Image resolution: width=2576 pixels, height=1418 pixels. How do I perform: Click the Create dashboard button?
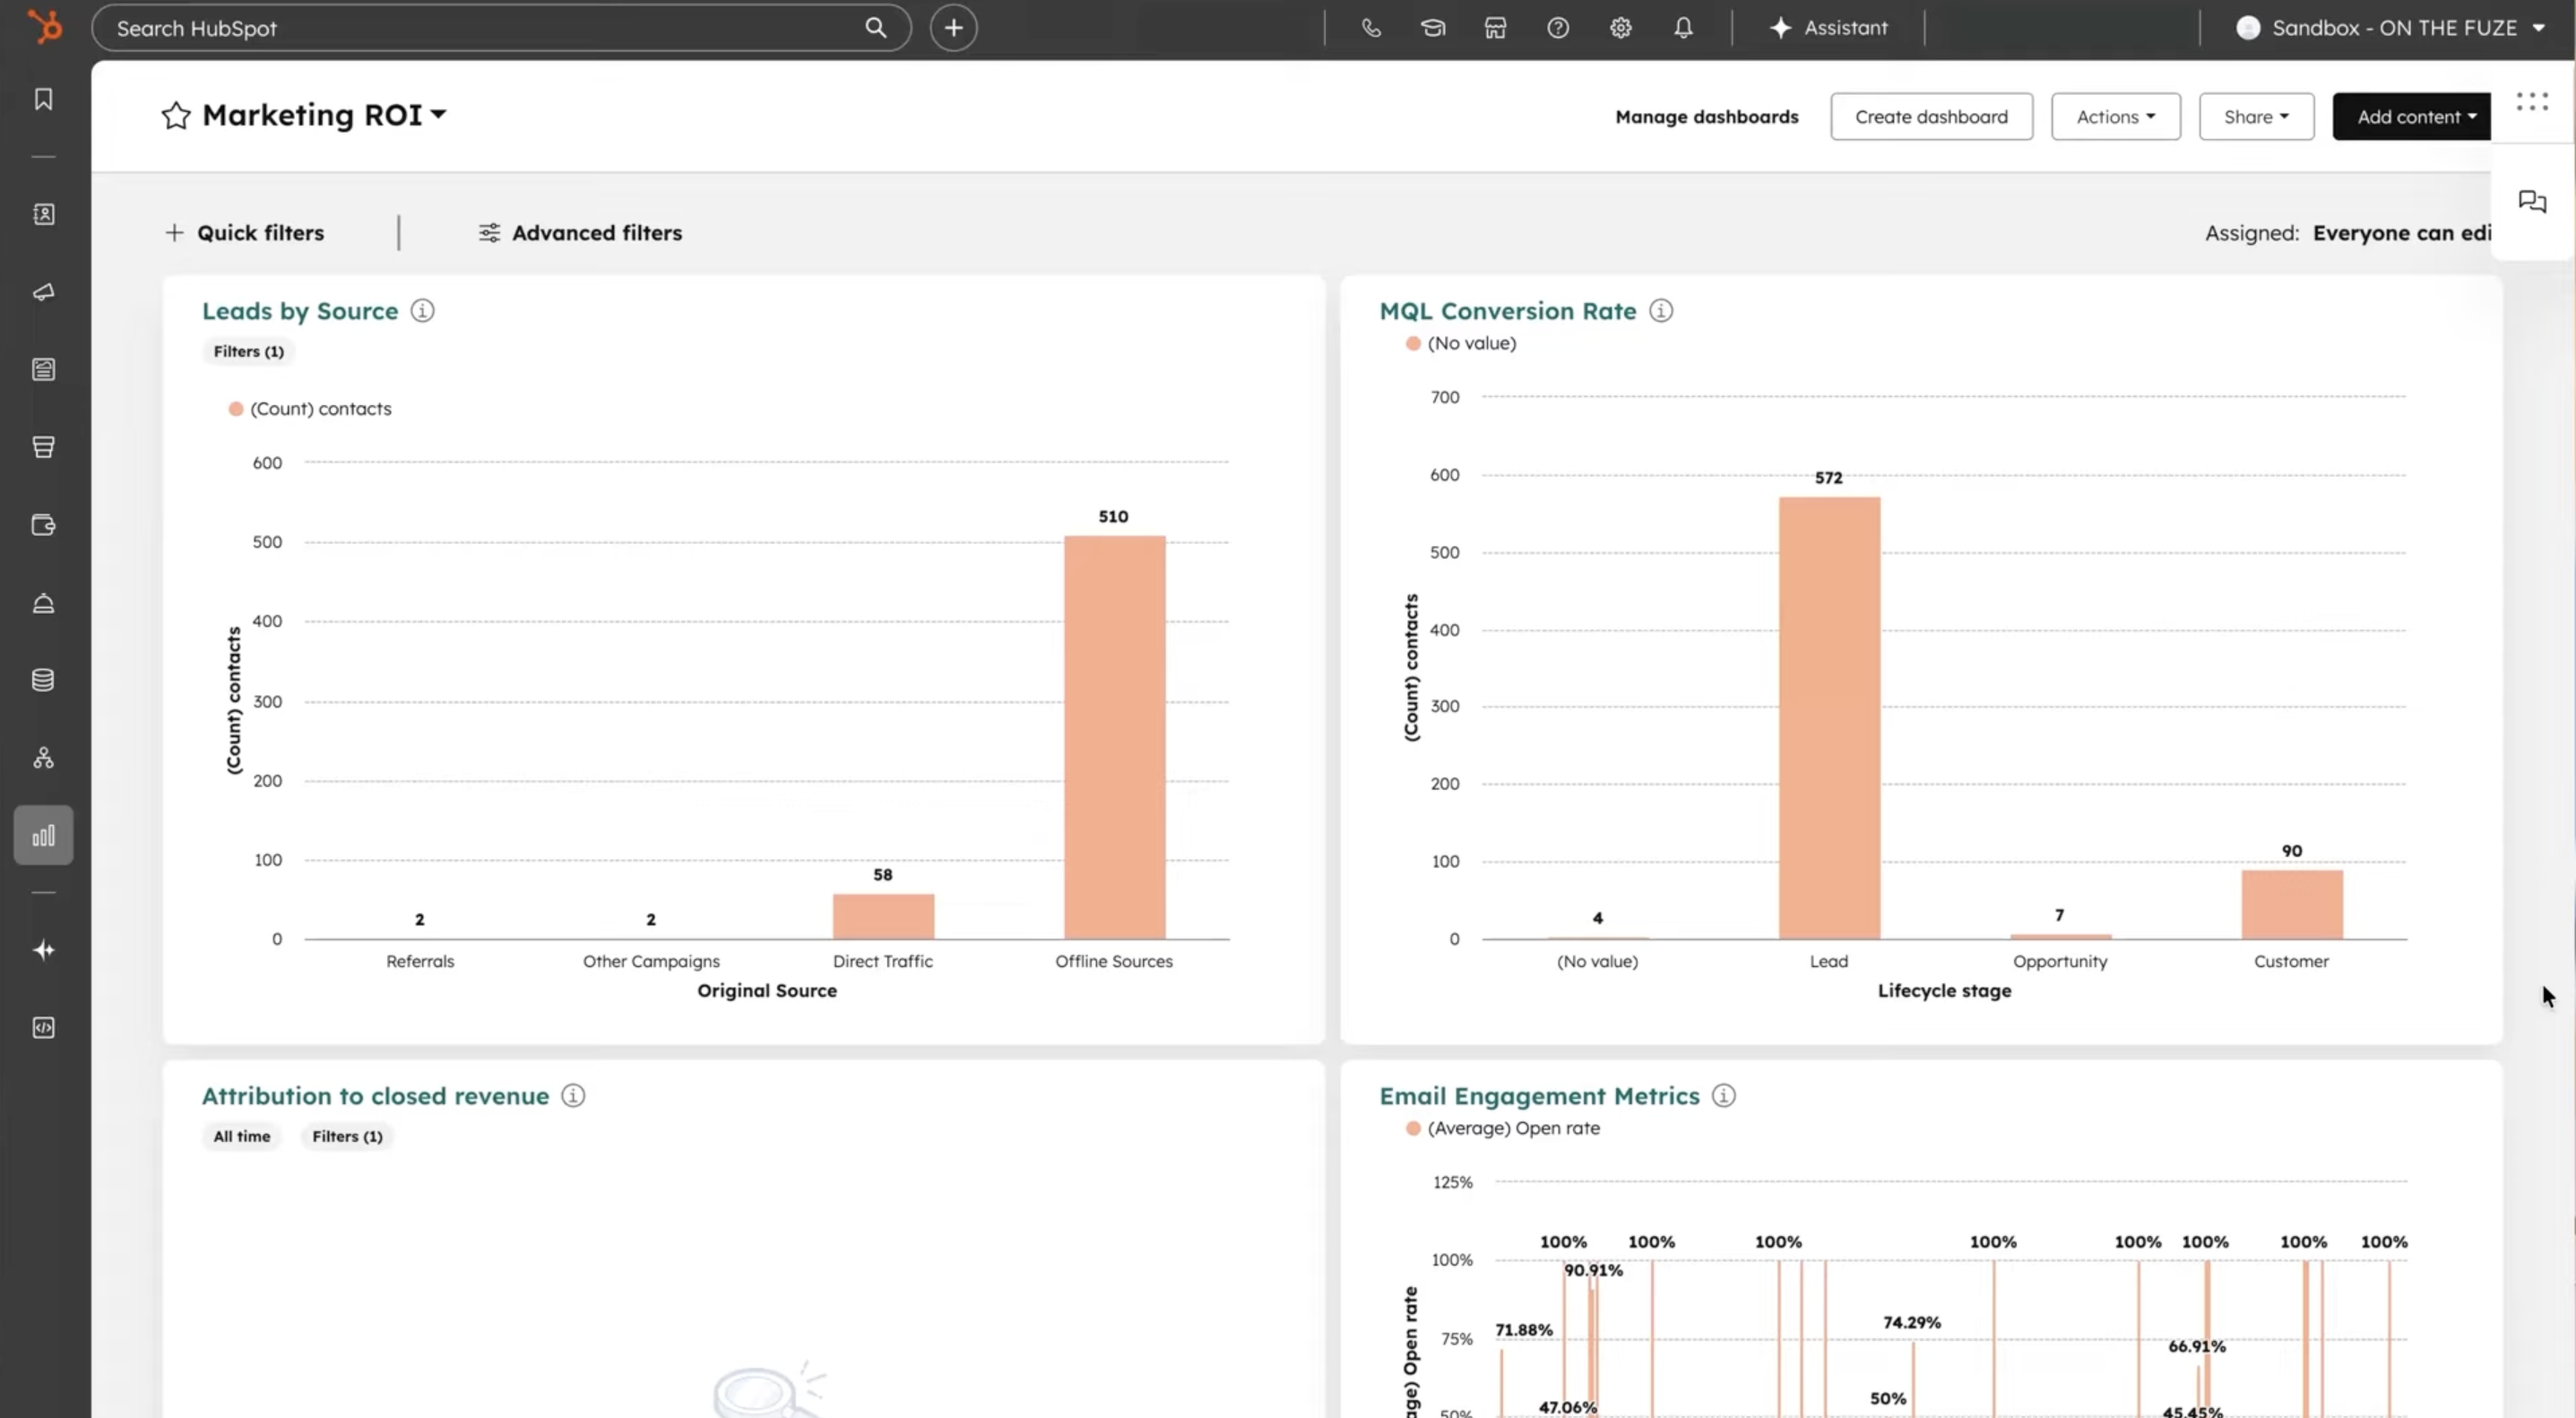[1931, 117]
